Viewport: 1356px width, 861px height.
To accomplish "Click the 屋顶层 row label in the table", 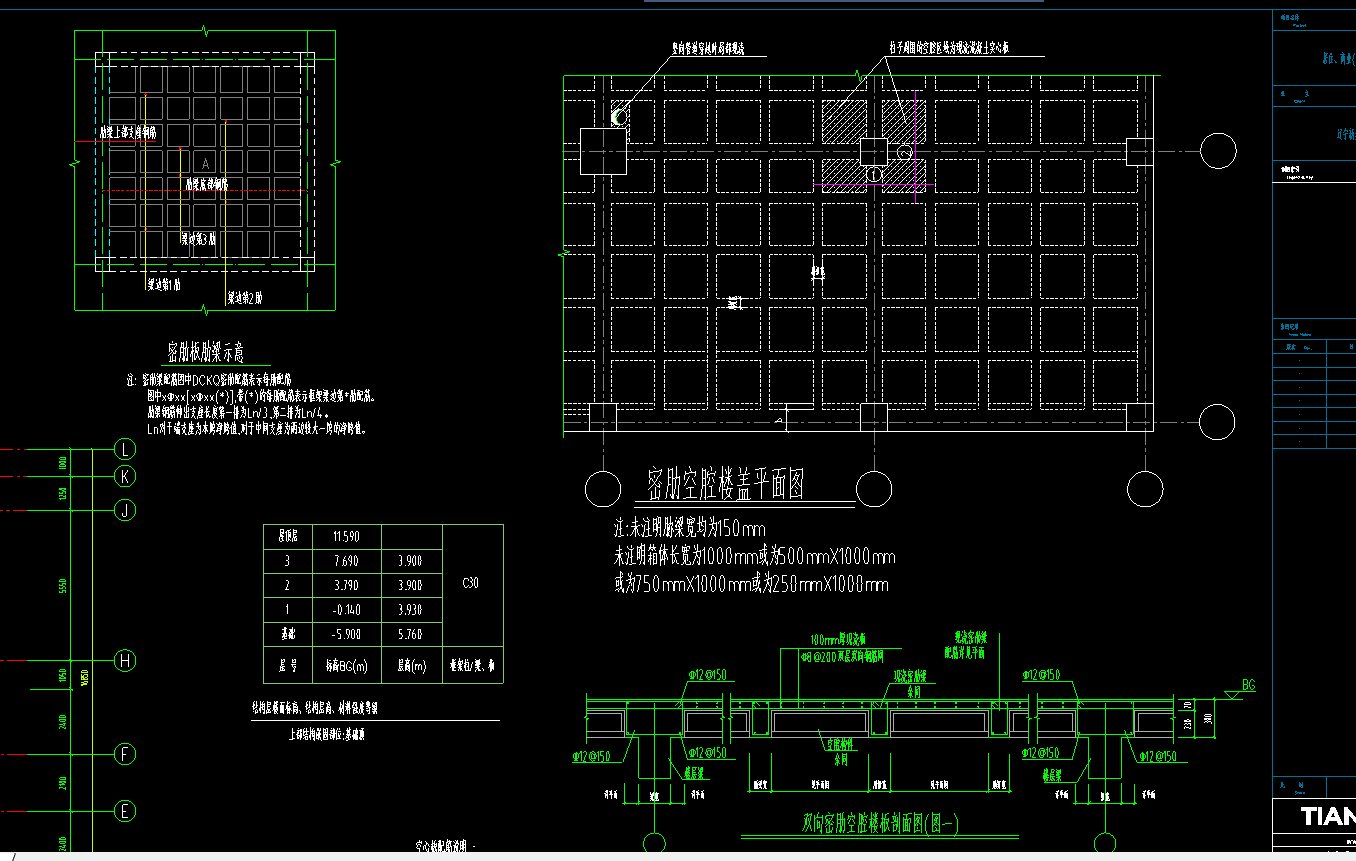I will [x=288, y=537].
